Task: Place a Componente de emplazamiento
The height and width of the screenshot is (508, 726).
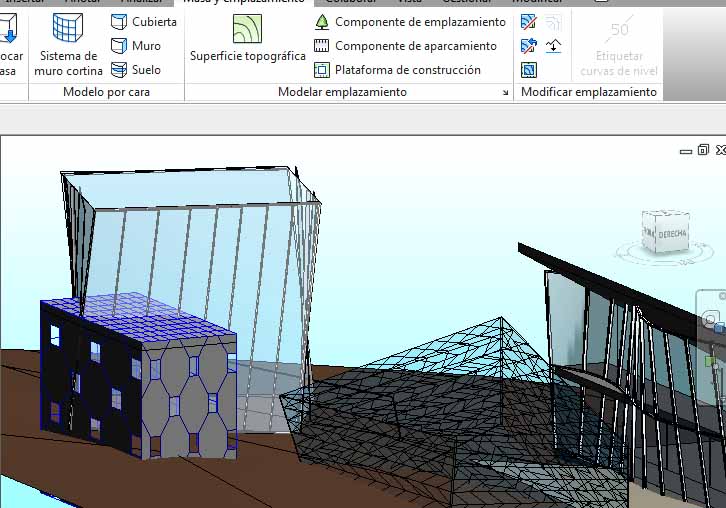Action: pos(410,22)
